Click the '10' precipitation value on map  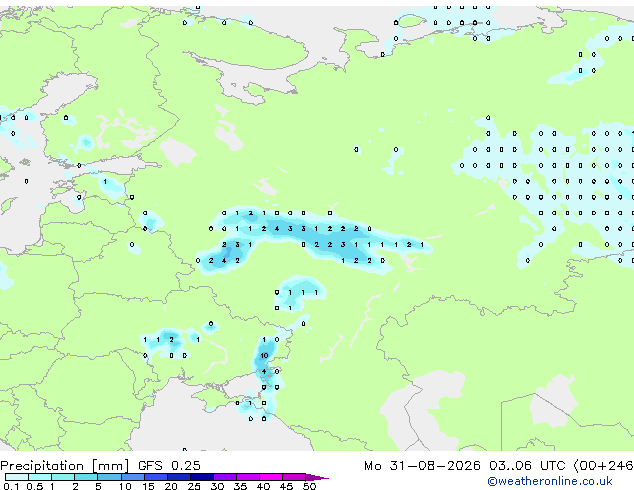tap(264, 355)
